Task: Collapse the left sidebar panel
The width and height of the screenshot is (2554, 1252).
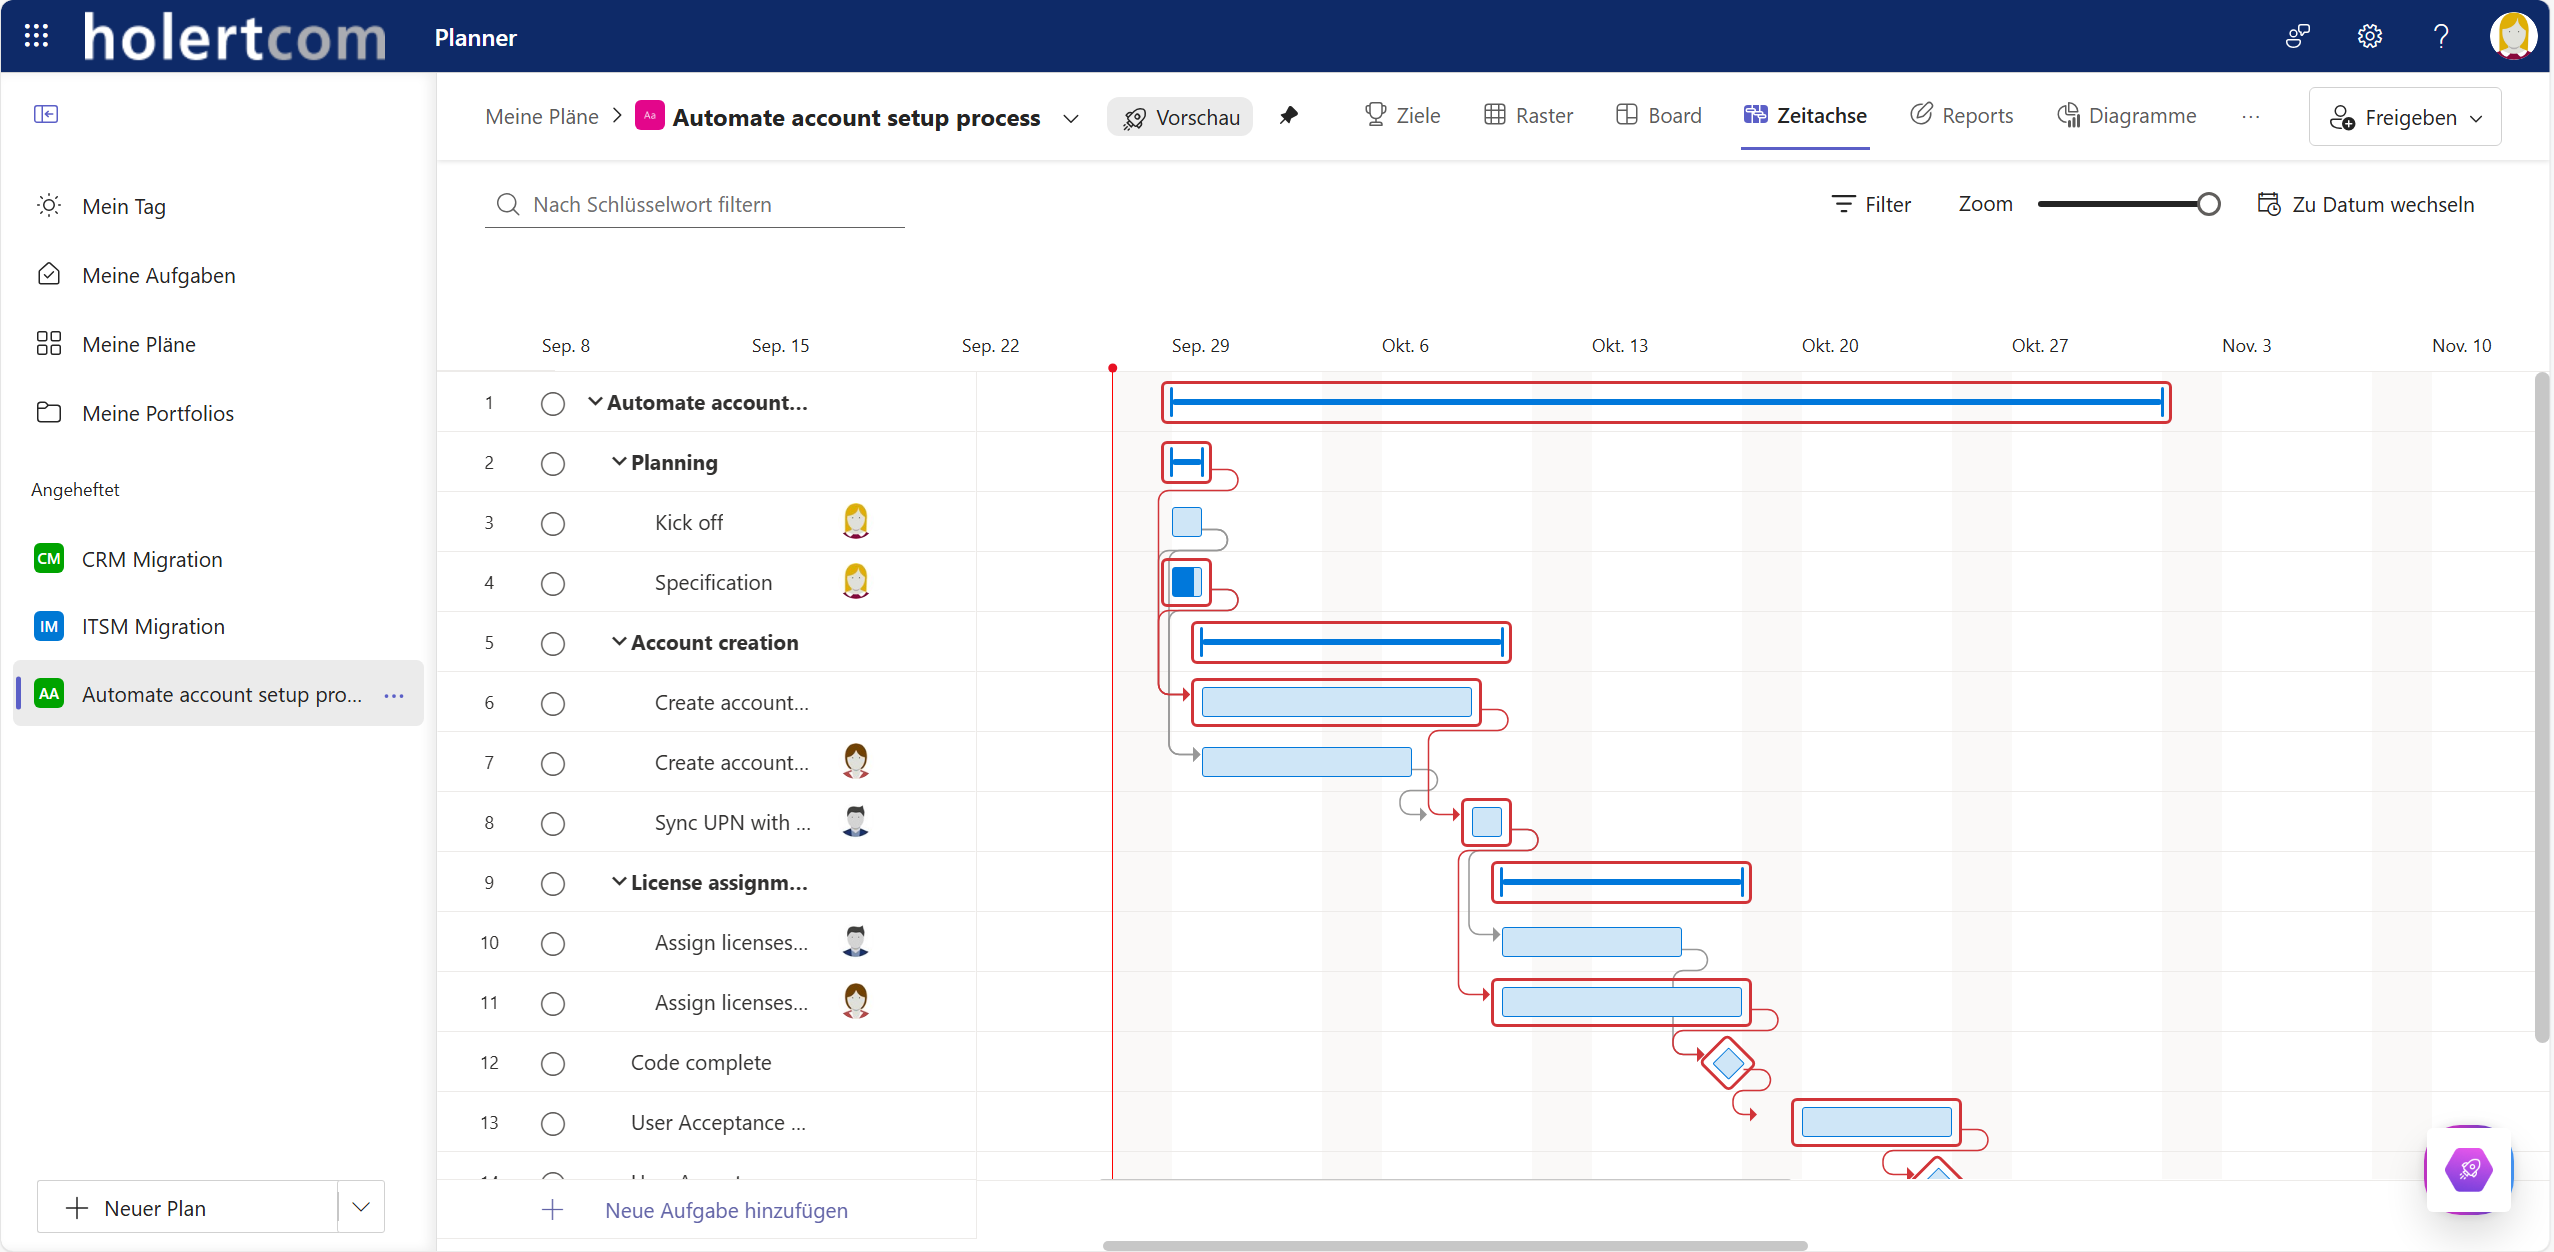Action: point(47,114)
